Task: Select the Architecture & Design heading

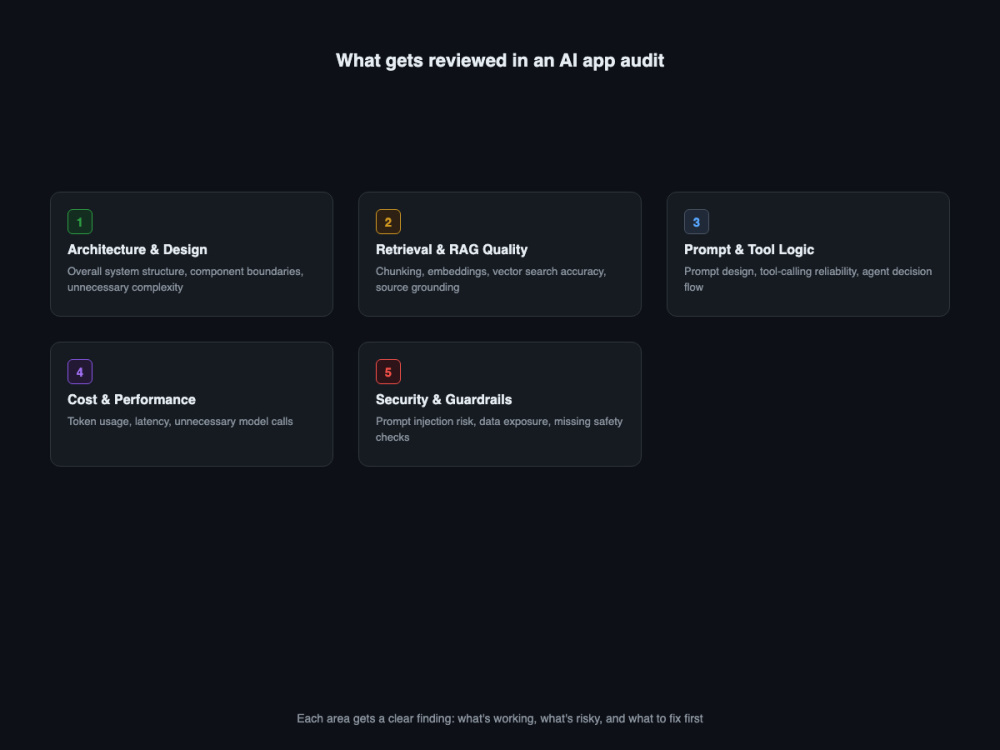Action: (x=137, y=249)
